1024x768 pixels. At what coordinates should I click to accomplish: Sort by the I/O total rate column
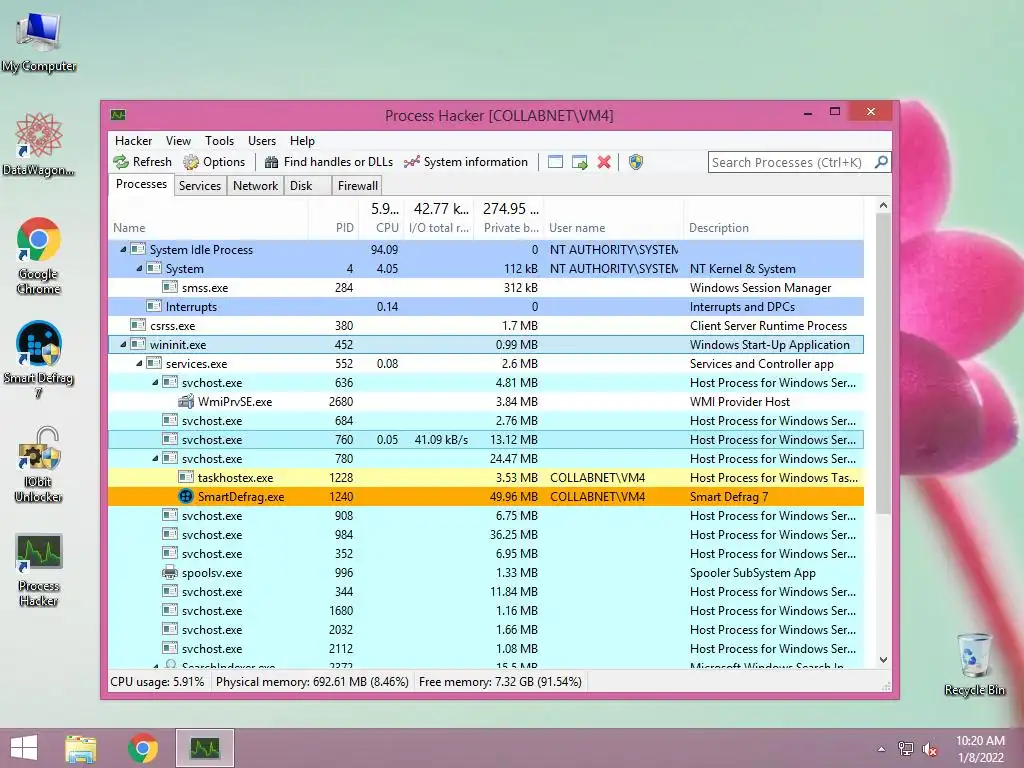pyautogui.click(x=439, y=228)
